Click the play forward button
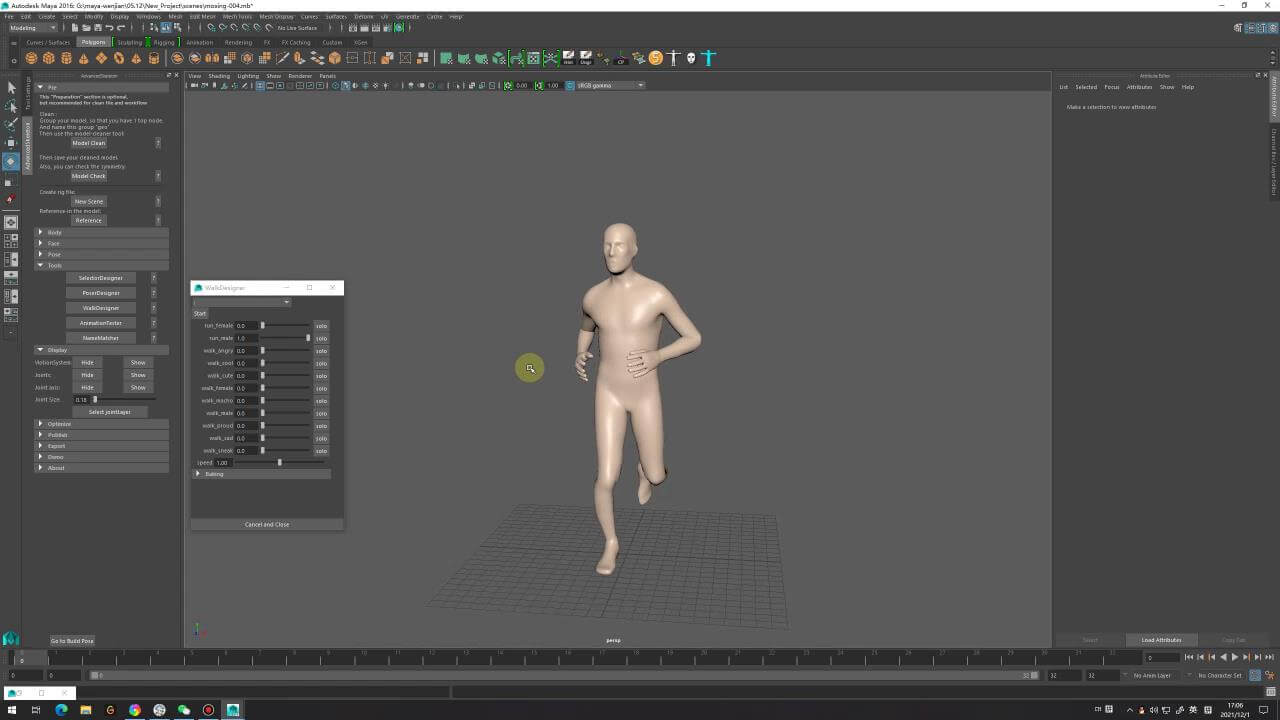The width and height of the screenshot is (1280, 720). pos(1234,657)
